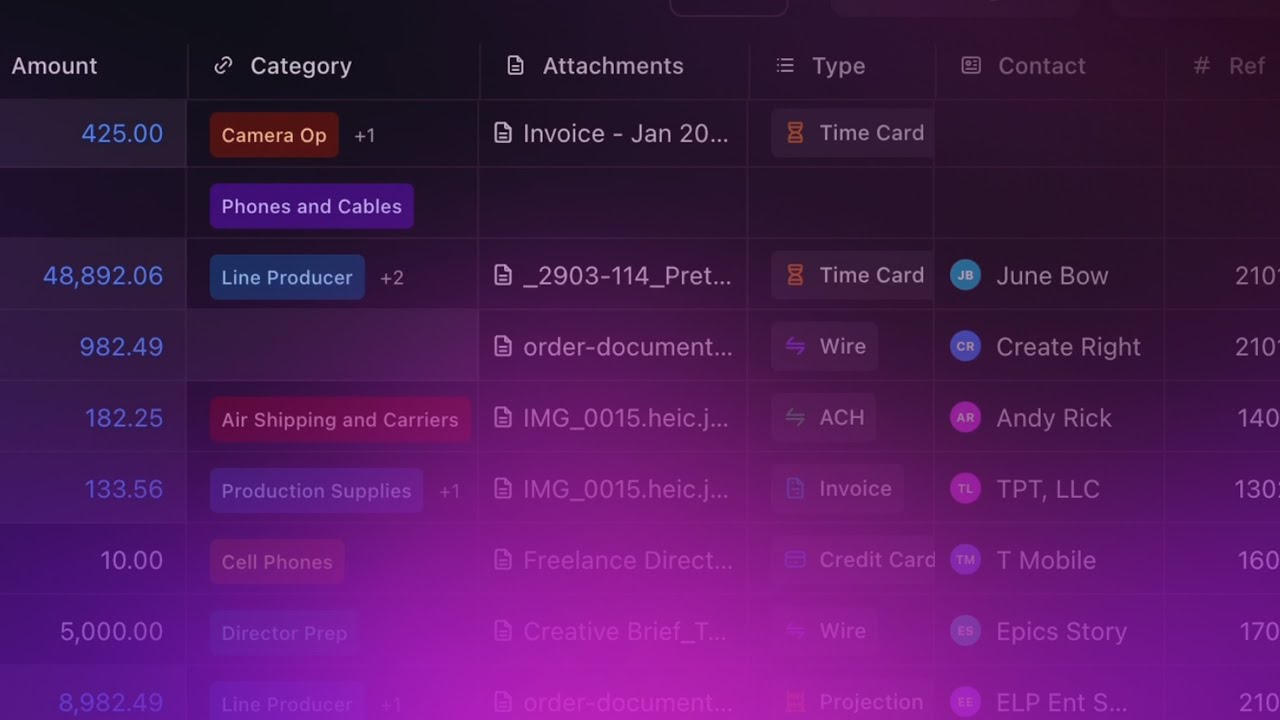
Task: Click the contact card icon beside Contact header
Action: [x=971, y=66]
